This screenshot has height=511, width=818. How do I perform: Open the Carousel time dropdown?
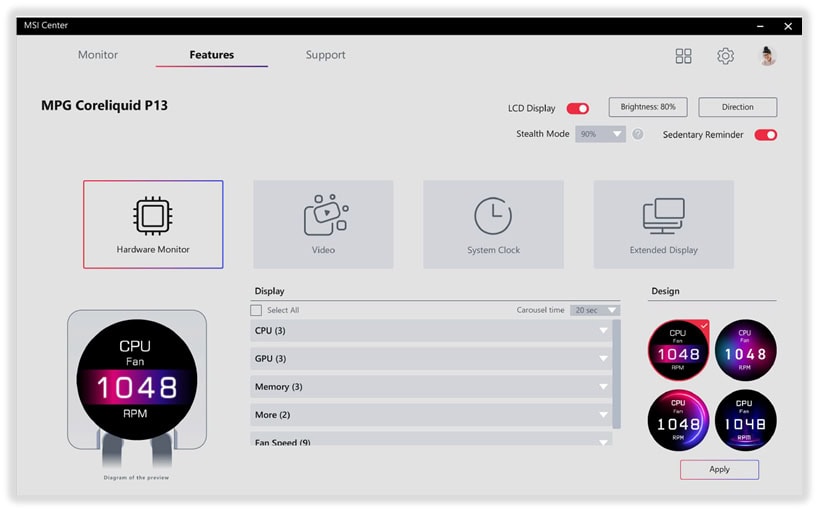[595, 310]
